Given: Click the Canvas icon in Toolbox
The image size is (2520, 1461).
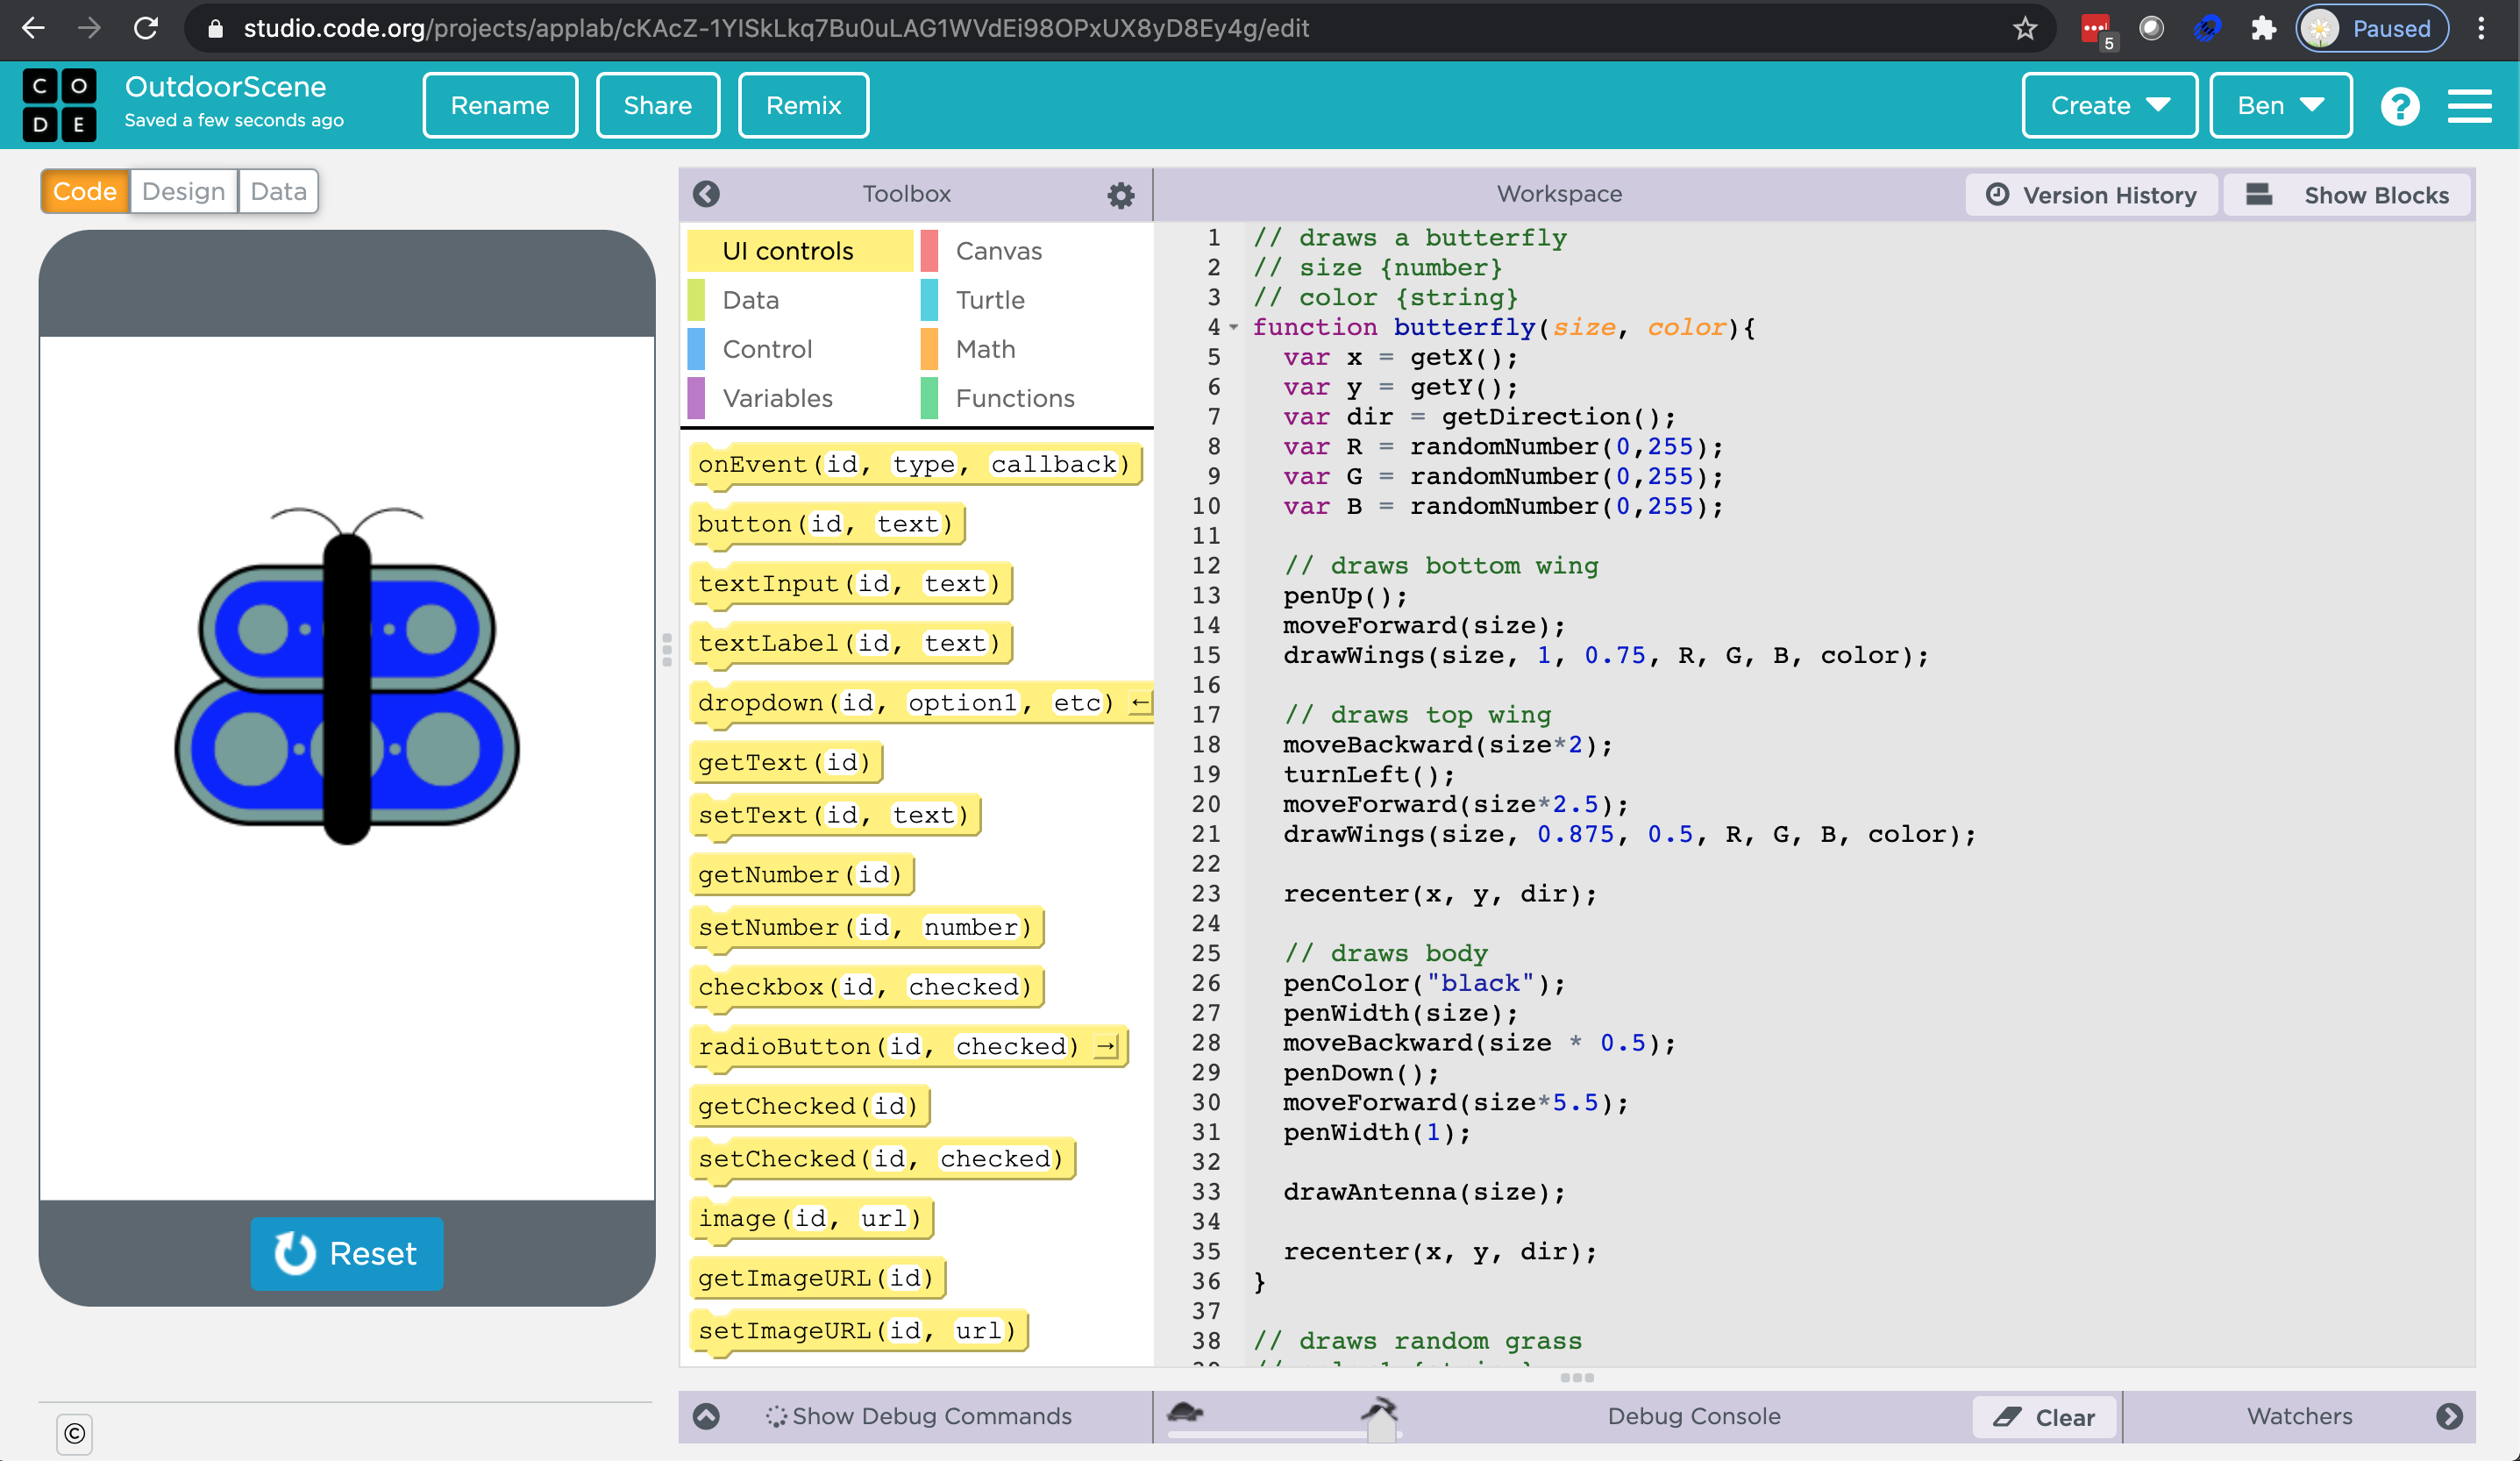Looking at the screenshot, I should pyautogui.click(x=998, y=249).
